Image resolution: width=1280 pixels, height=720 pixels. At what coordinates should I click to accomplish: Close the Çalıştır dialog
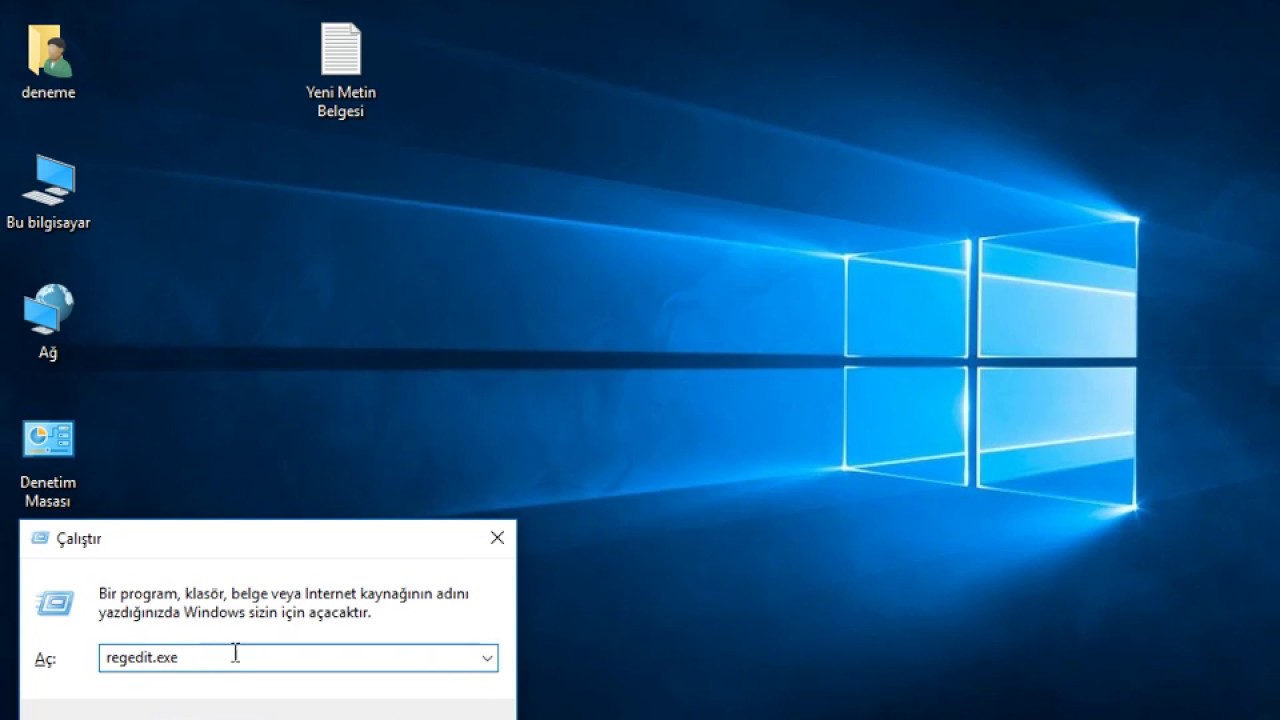(497, 538)
